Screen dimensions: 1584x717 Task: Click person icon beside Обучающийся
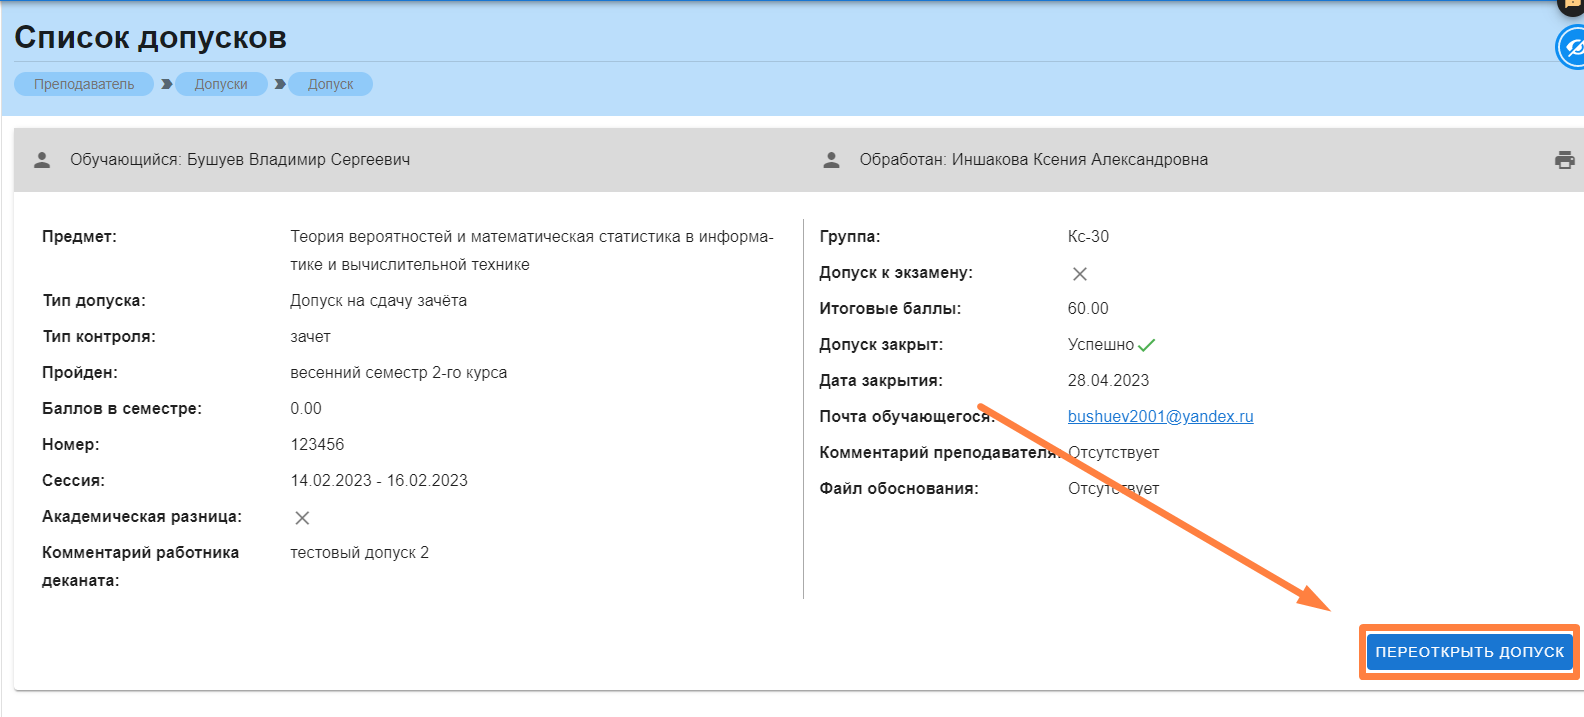click(42, 160)
